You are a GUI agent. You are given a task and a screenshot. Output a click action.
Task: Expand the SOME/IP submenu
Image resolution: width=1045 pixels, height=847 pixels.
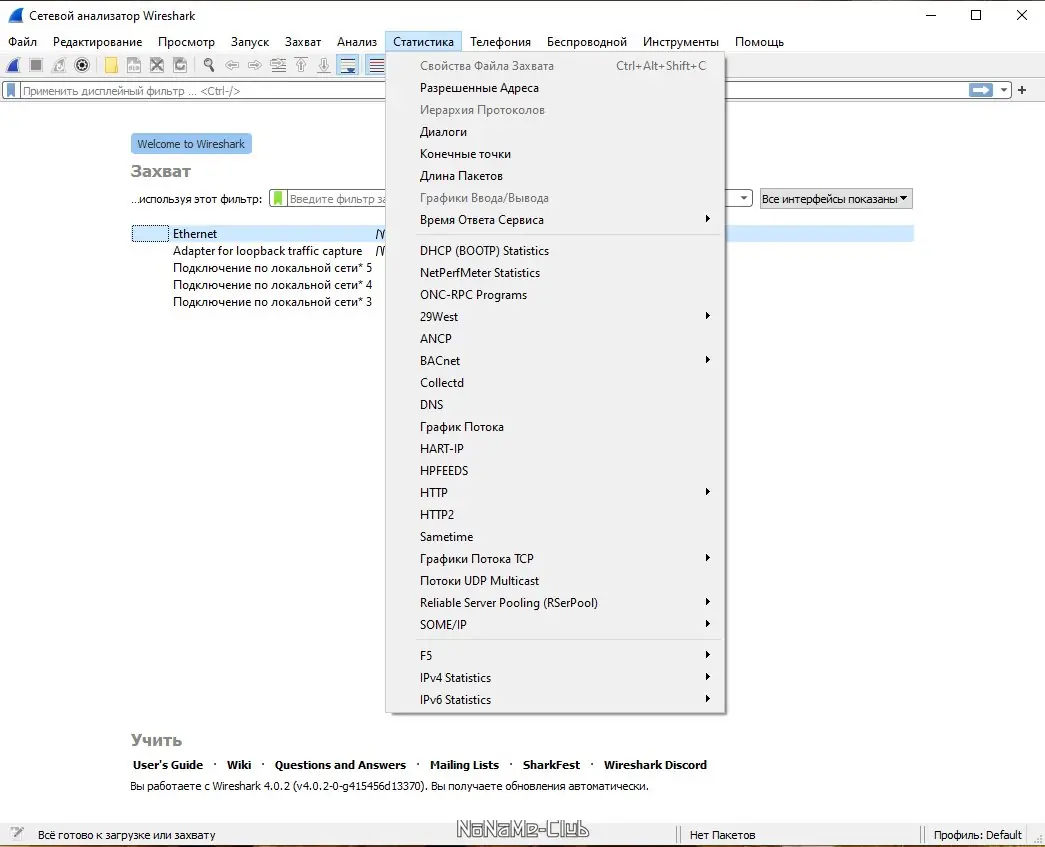point(555,624)
